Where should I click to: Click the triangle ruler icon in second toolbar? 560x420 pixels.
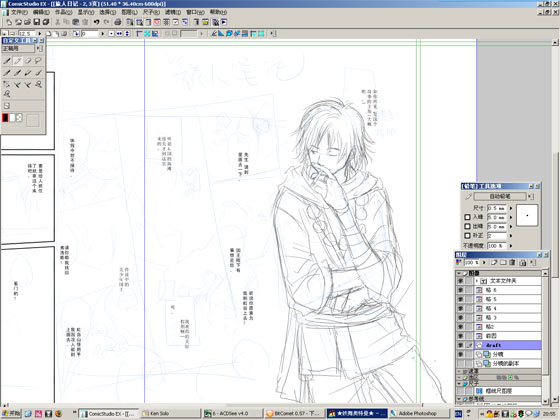click(x=221, y=34)
